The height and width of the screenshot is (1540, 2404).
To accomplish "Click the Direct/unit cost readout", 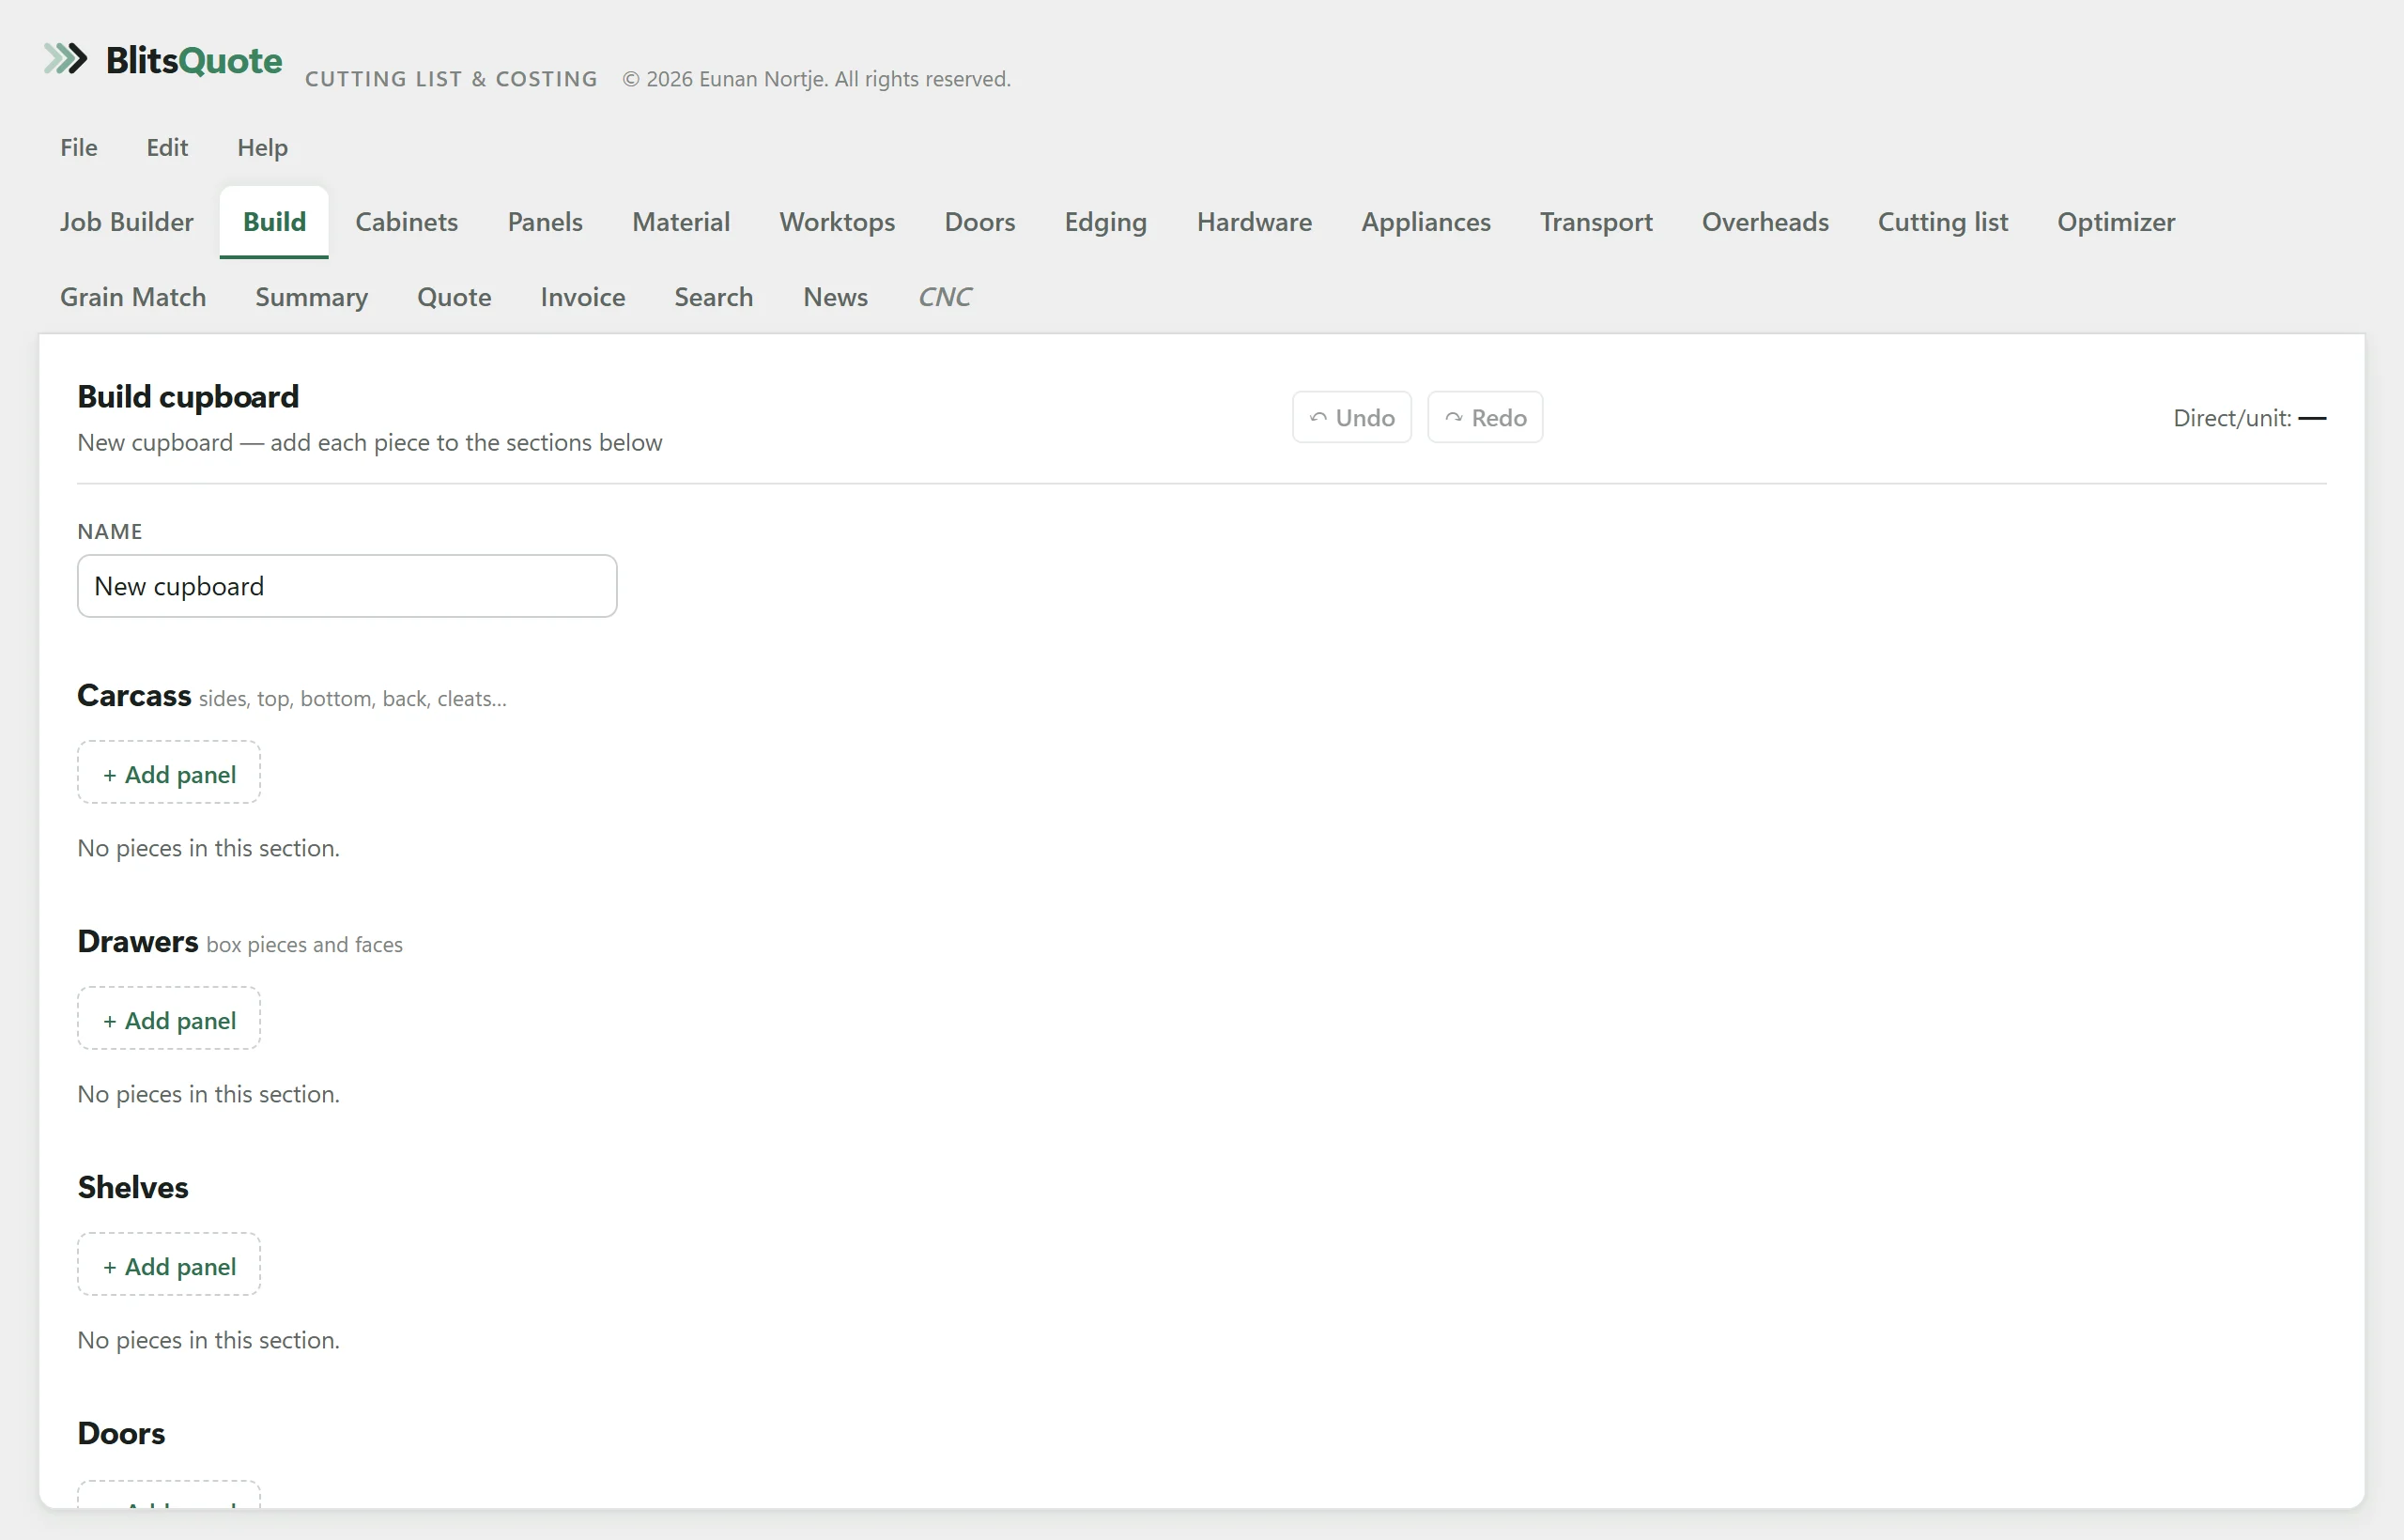I will (2249, 418).
